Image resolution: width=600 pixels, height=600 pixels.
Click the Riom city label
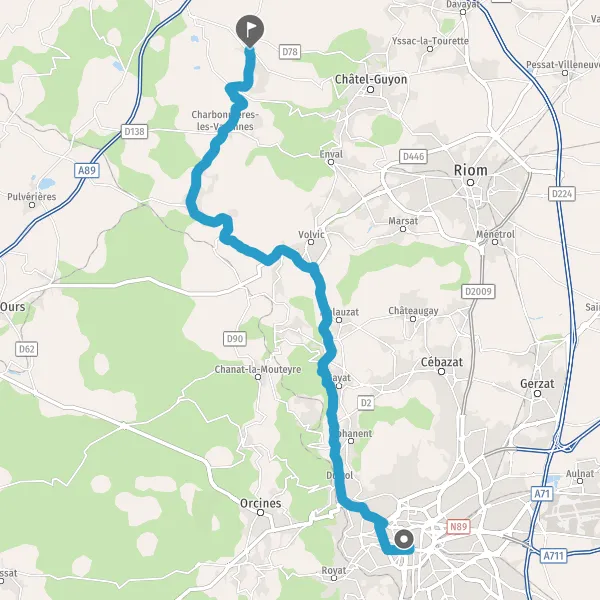(x=471, y=170)
